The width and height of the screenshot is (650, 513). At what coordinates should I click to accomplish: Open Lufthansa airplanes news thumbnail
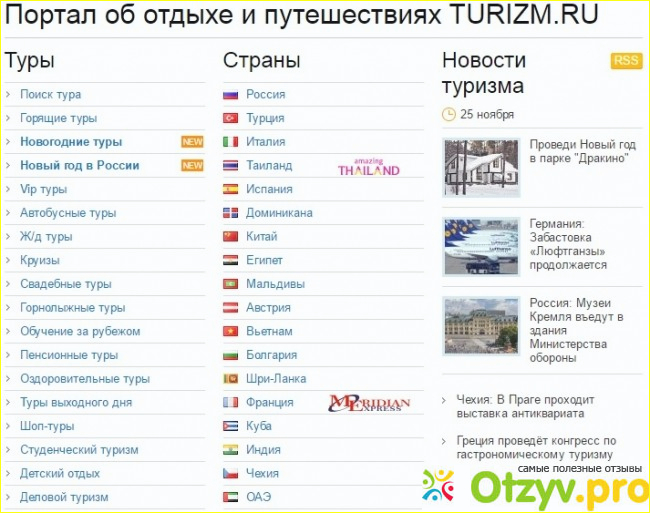pos(481,247)
